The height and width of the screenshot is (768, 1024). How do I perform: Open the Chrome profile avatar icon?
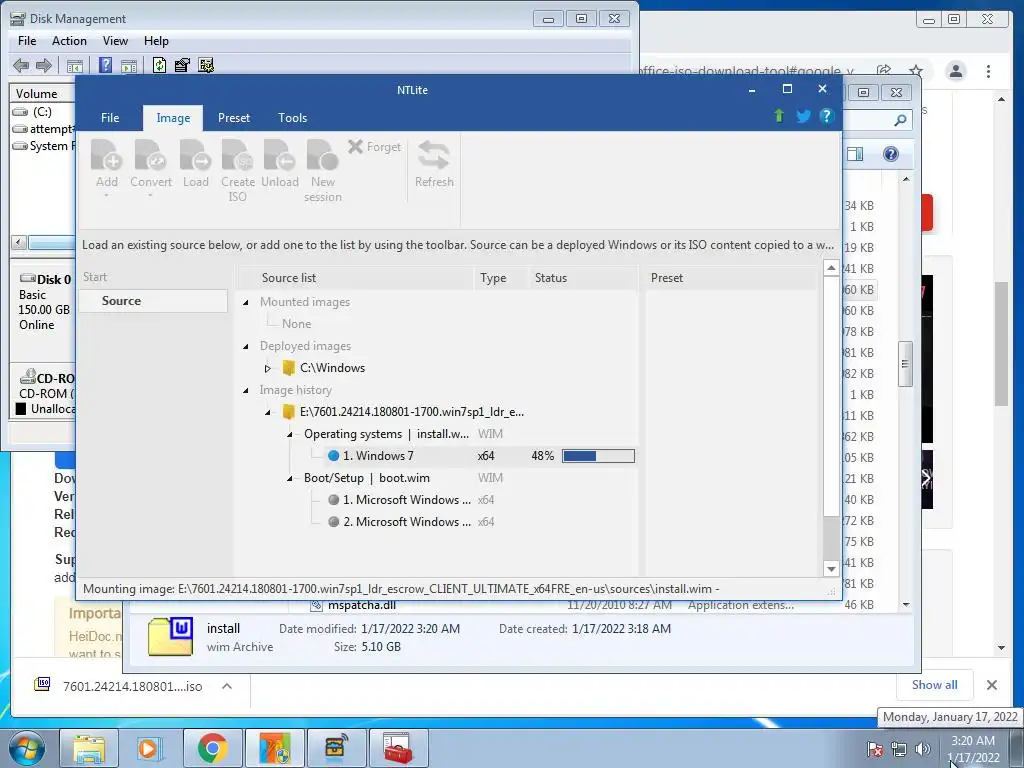tap(955, 71)
